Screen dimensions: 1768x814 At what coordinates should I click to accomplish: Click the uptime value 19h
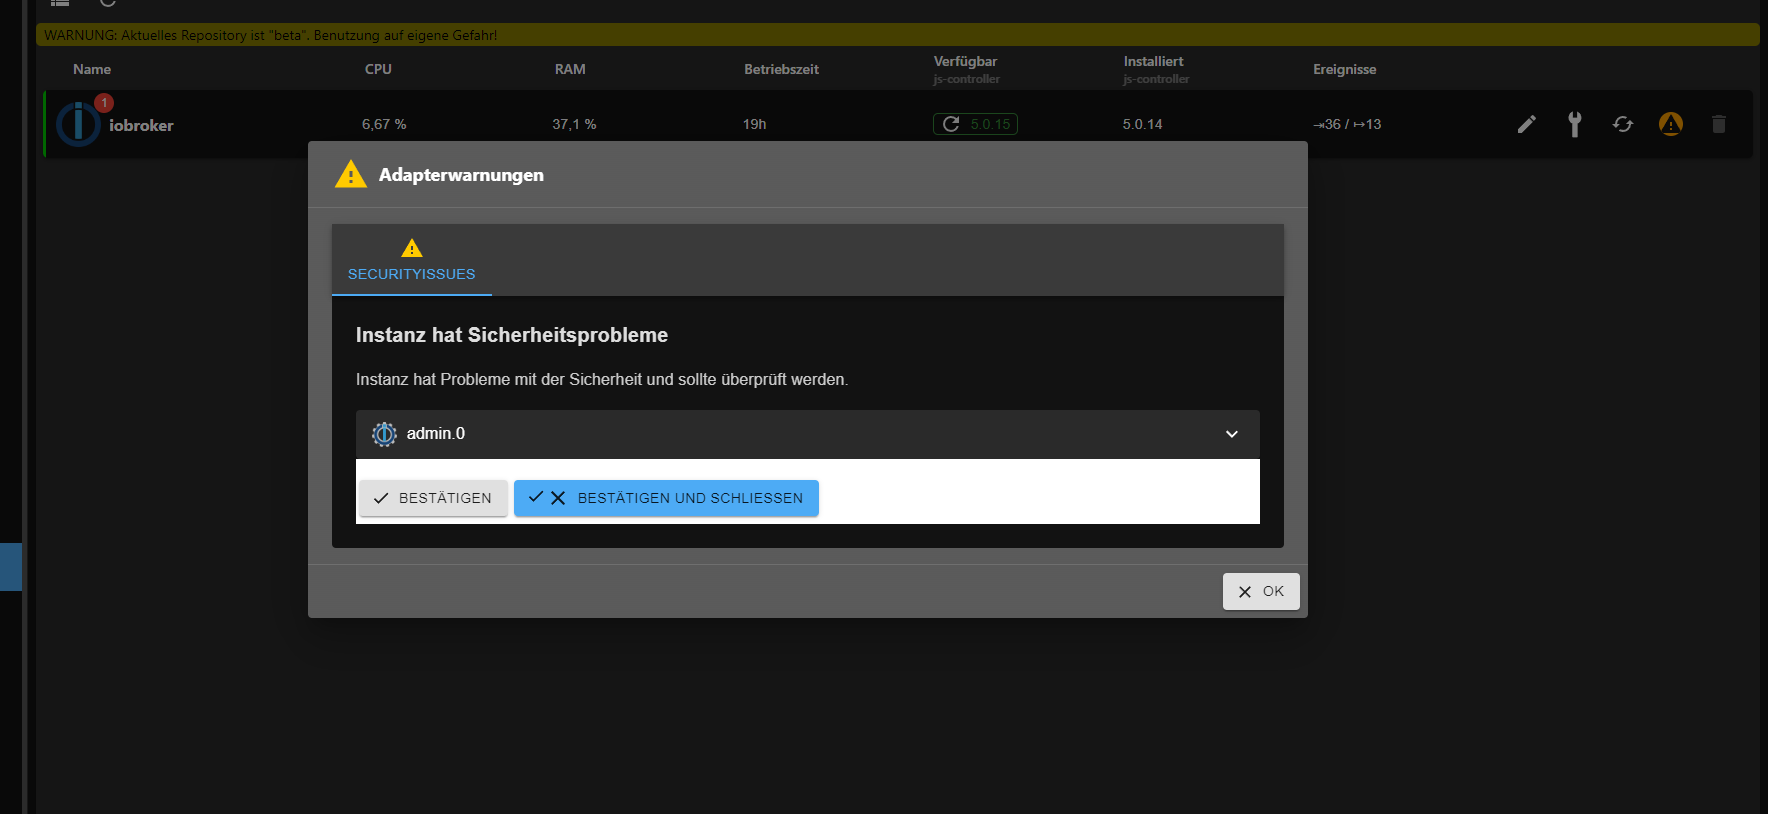(754, 124)
